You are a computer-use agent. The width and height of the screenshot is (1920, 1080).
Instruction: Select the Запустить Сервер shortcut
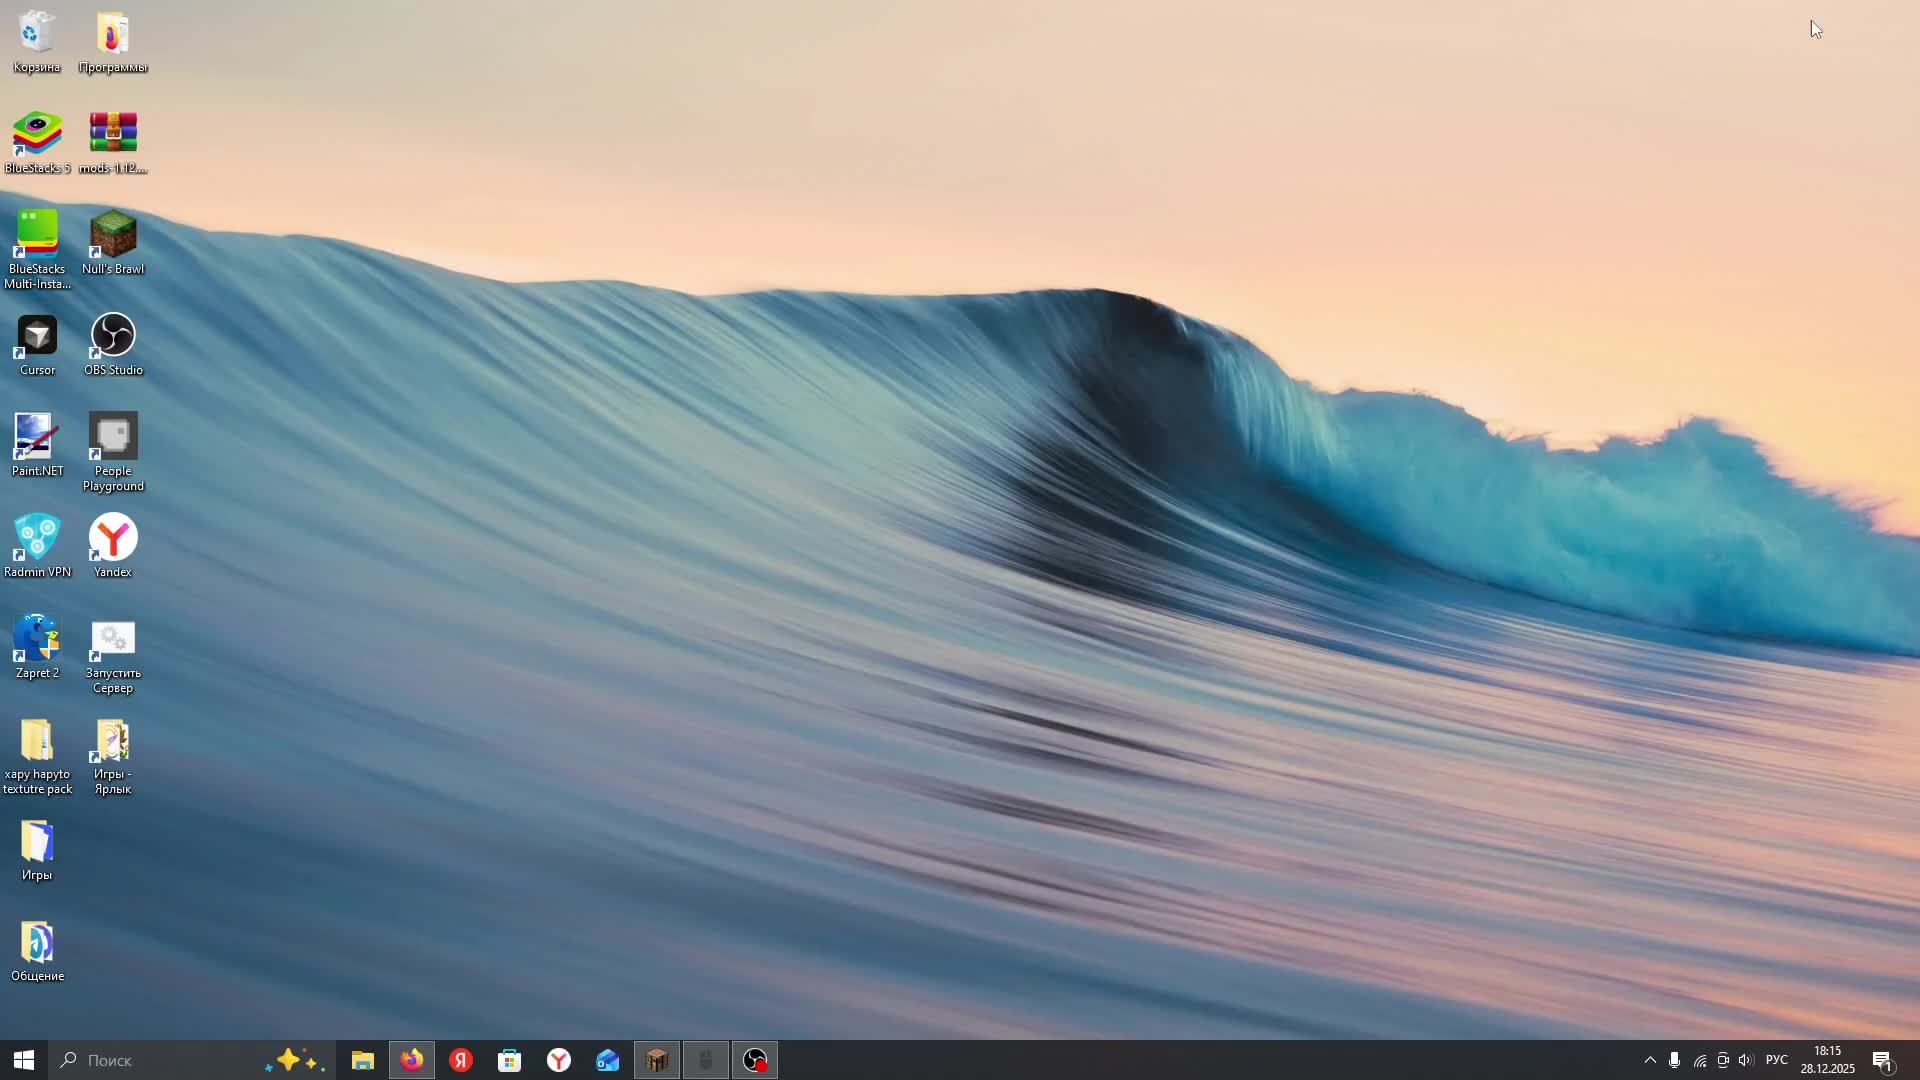click(113, 640)
